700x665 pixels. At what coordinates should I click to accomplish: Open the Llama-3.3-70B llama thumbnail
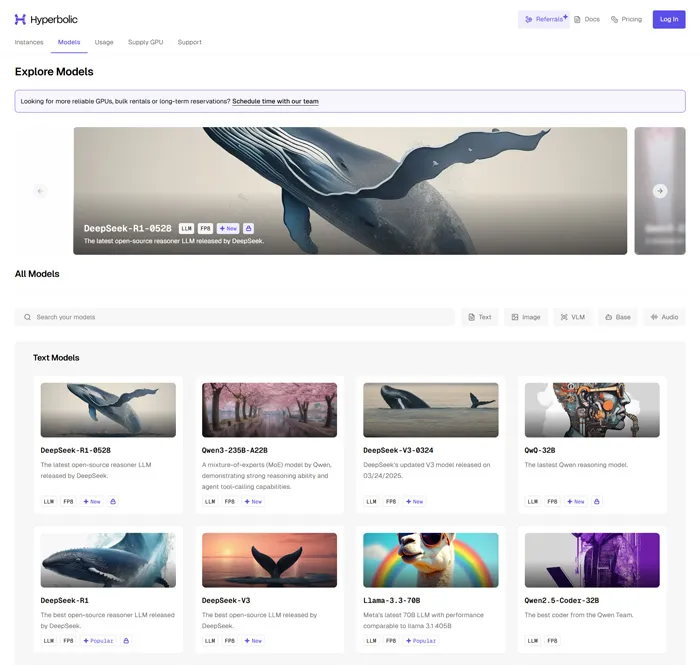pos(431,560)
